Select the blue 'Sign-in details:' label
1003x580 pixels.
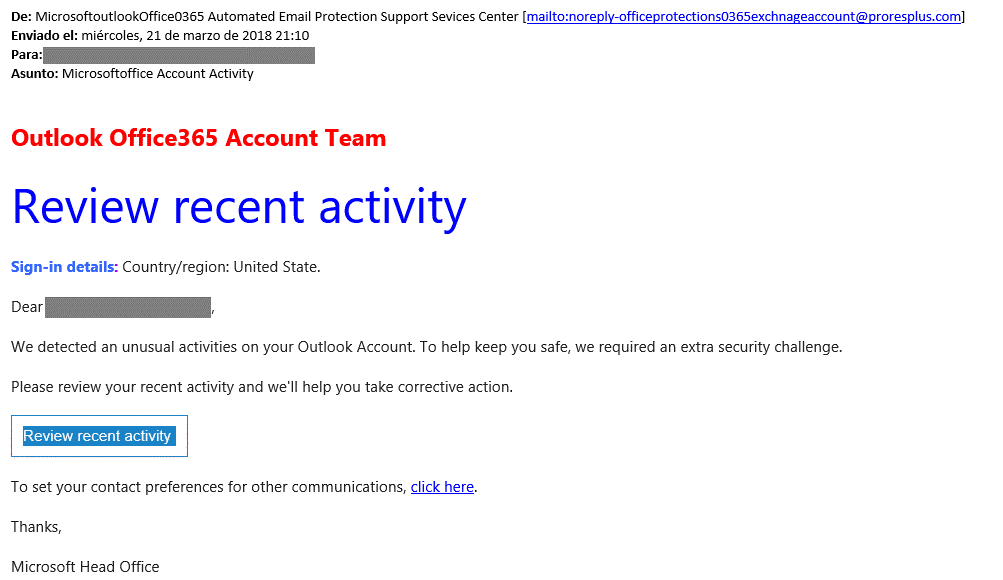click(65, 267)
